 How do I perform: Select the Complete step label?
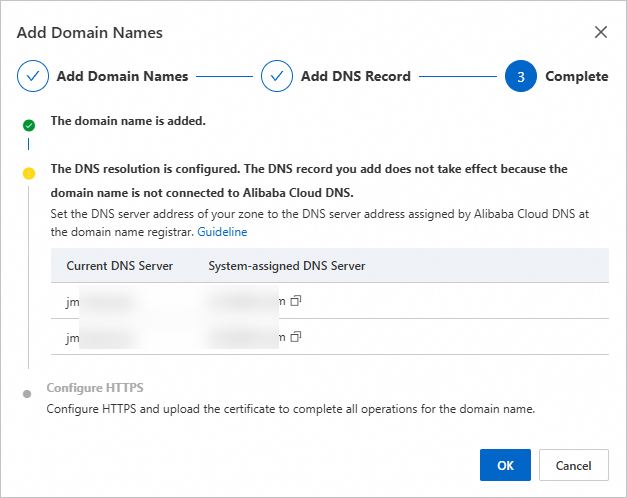(x=576, y=76)
